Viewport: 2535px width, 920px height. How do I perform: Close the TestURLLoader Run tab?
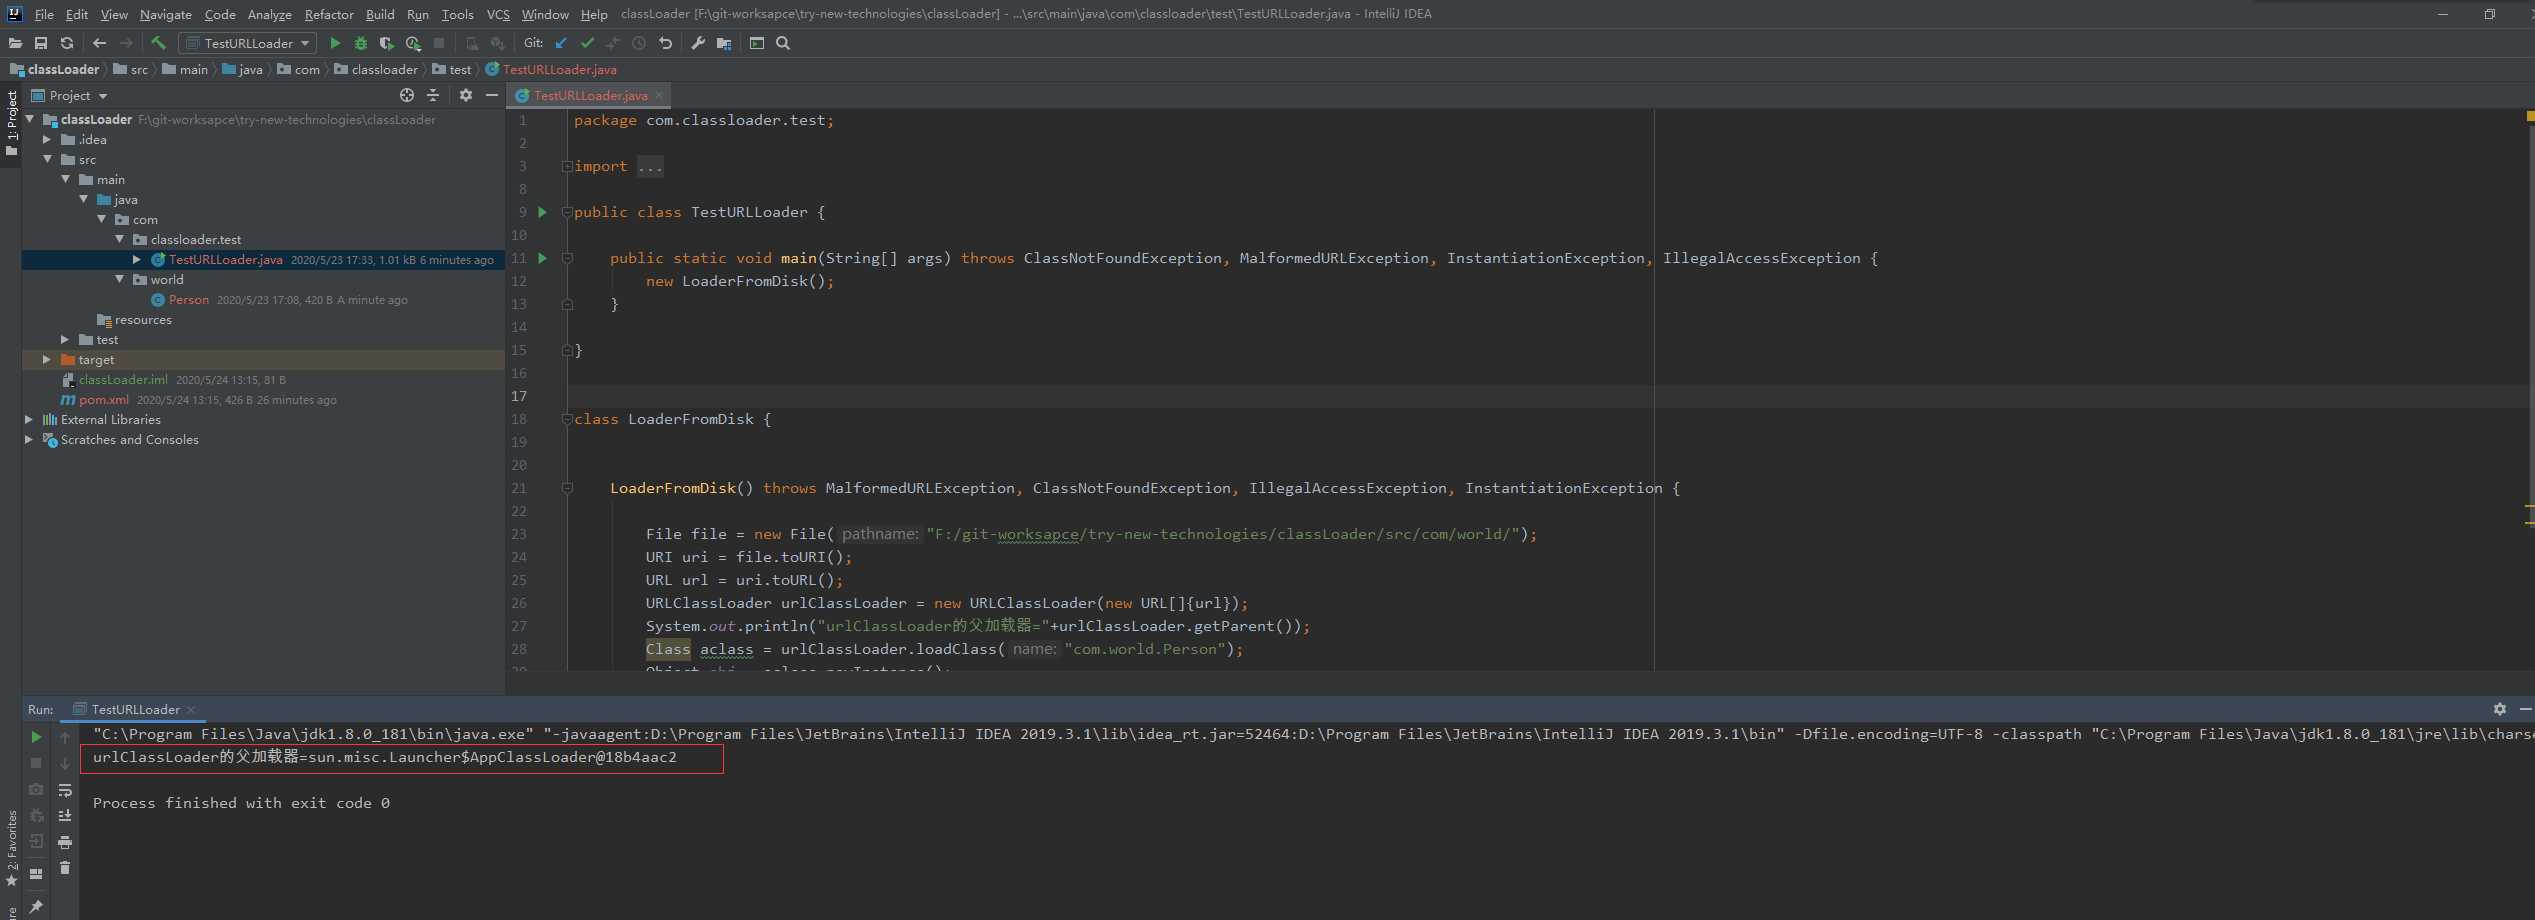tap(191, 710)
